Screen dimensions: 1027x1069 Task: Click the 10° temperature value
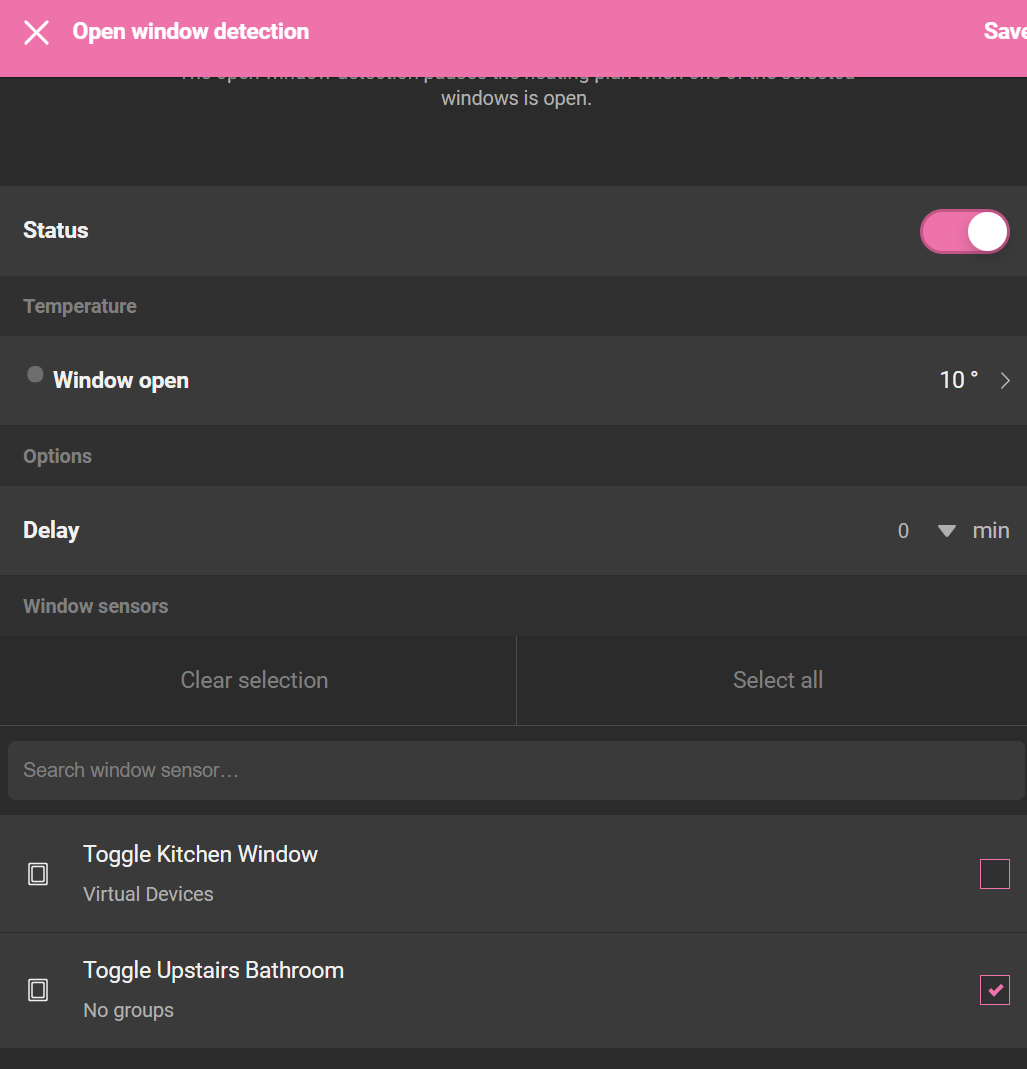tap(958, 380)
